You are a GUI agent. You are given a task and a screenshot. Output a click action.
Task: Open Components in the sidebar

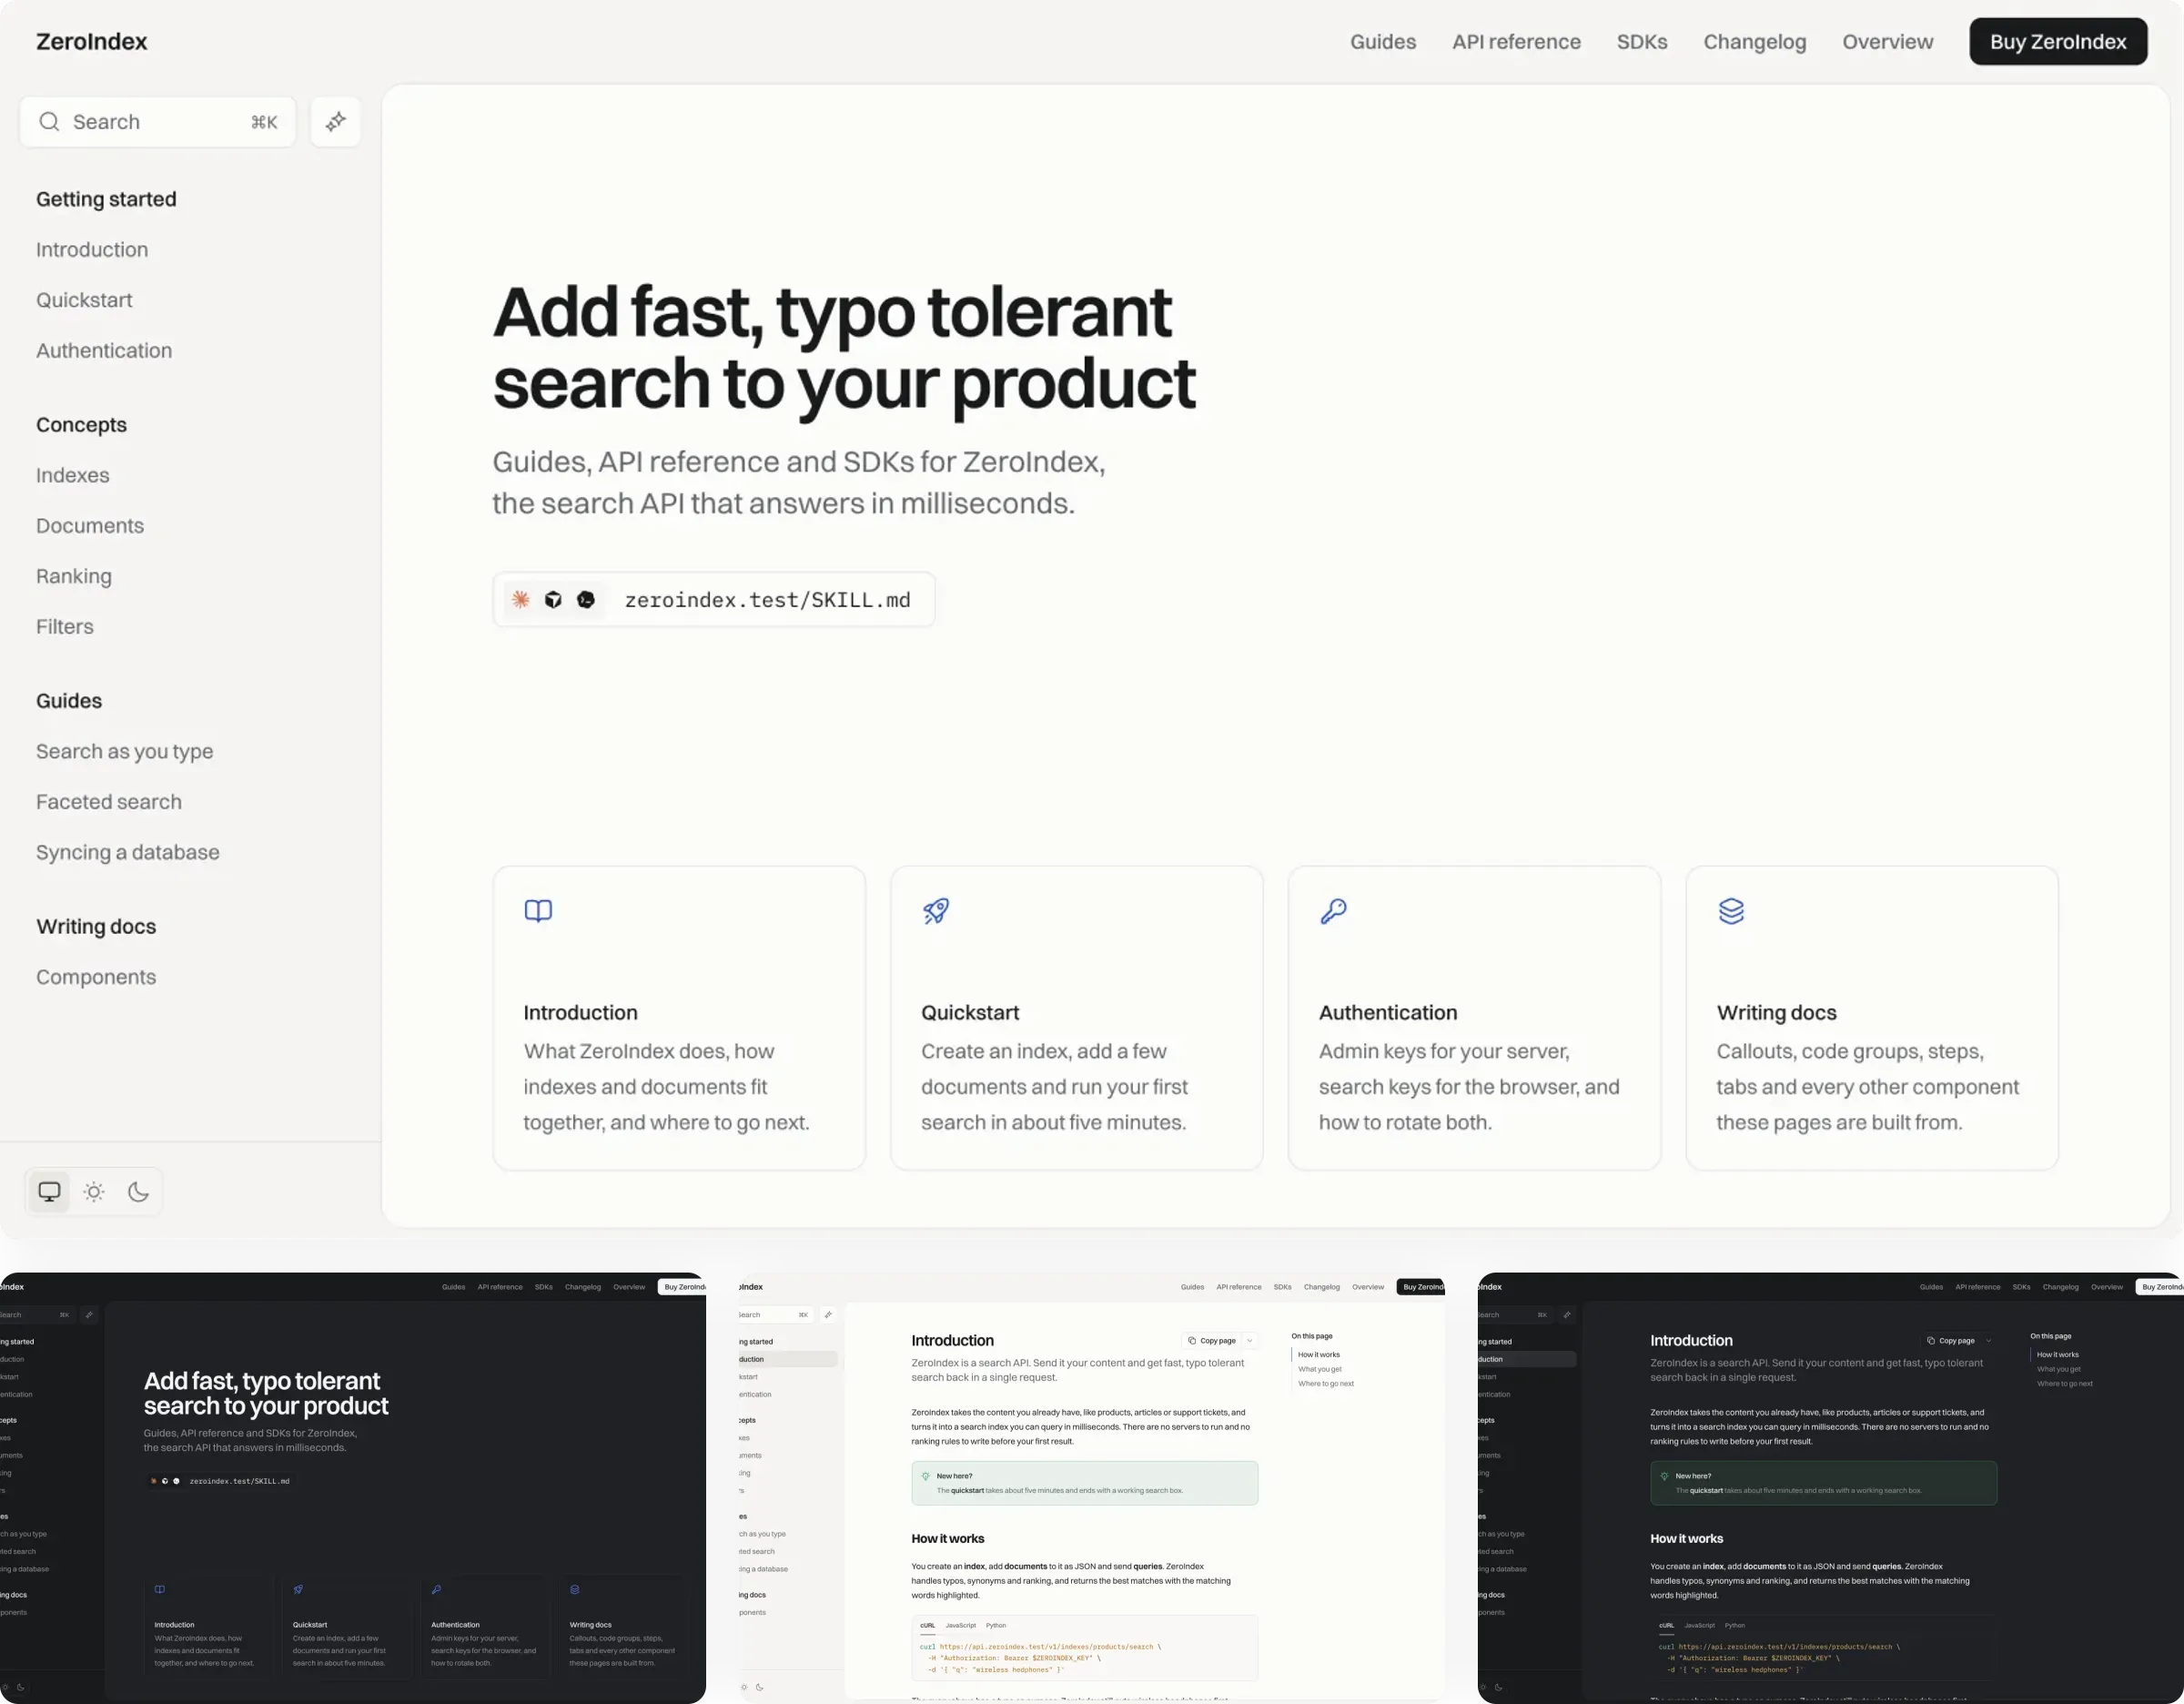coord(96,978)
